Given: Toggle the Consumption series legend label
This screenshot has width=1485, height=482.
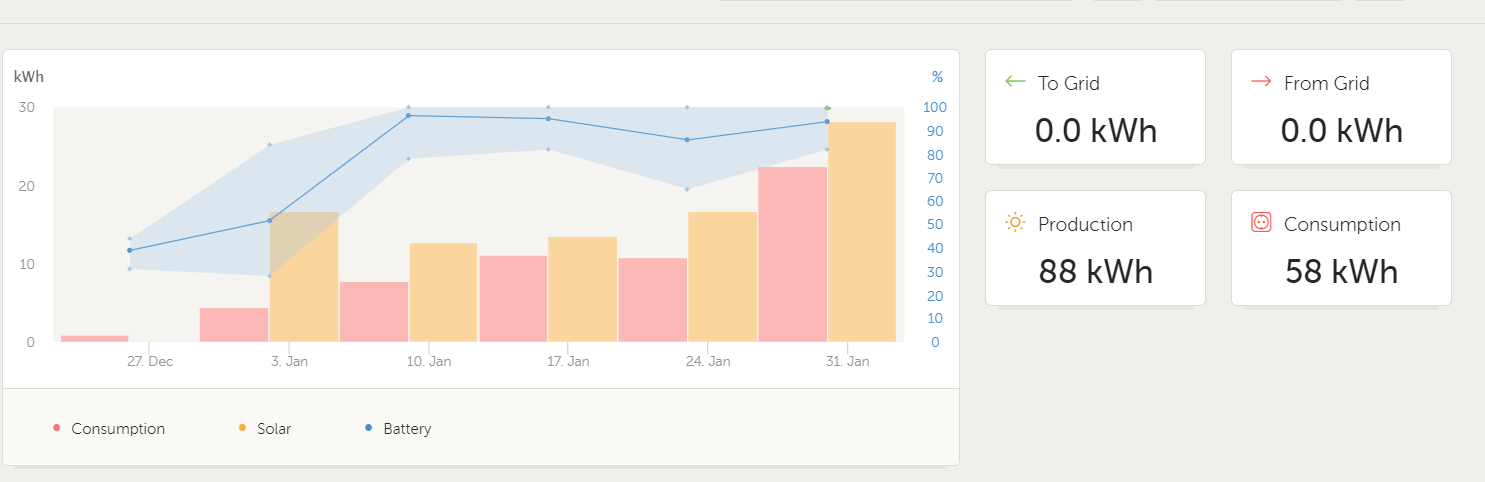Looking at the screenshot, I should pos(118,429).
